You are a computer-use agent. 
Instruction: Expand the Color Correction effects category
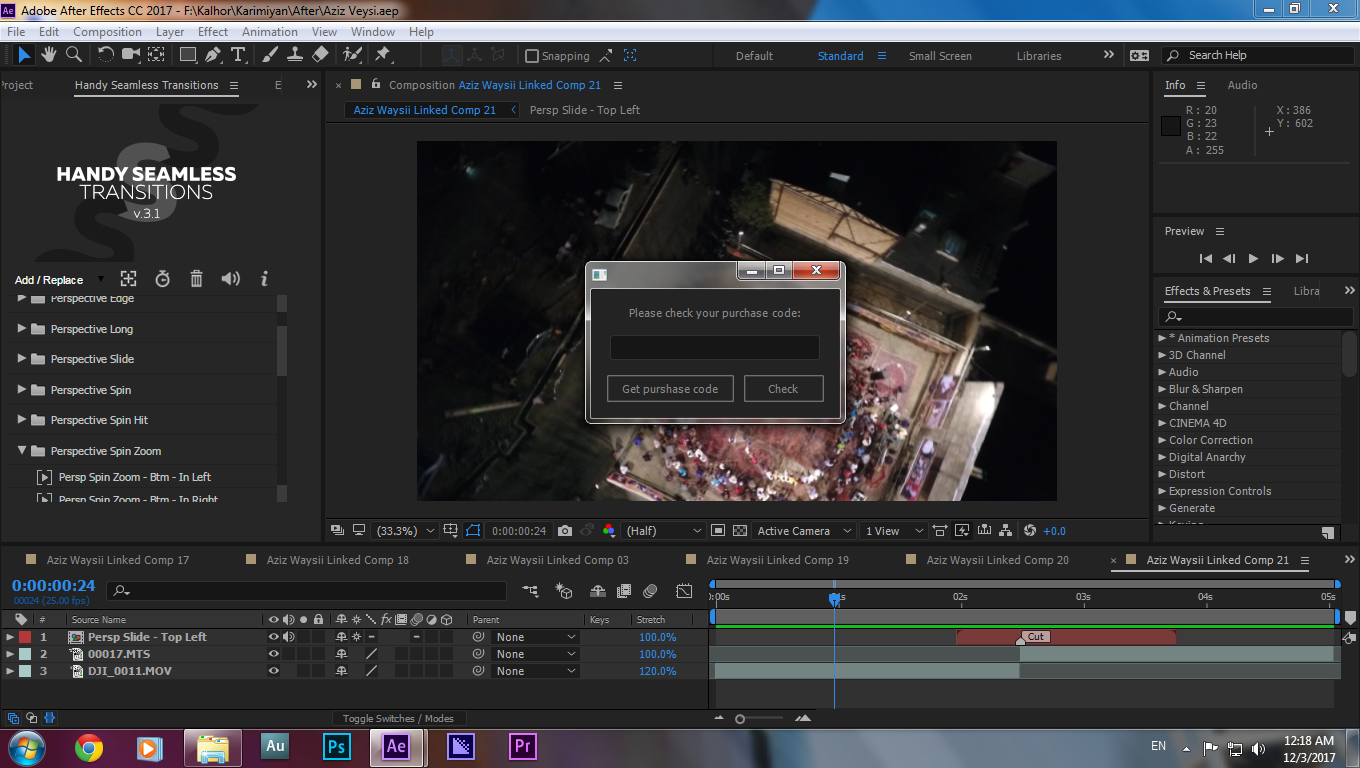click(1163, 440)
